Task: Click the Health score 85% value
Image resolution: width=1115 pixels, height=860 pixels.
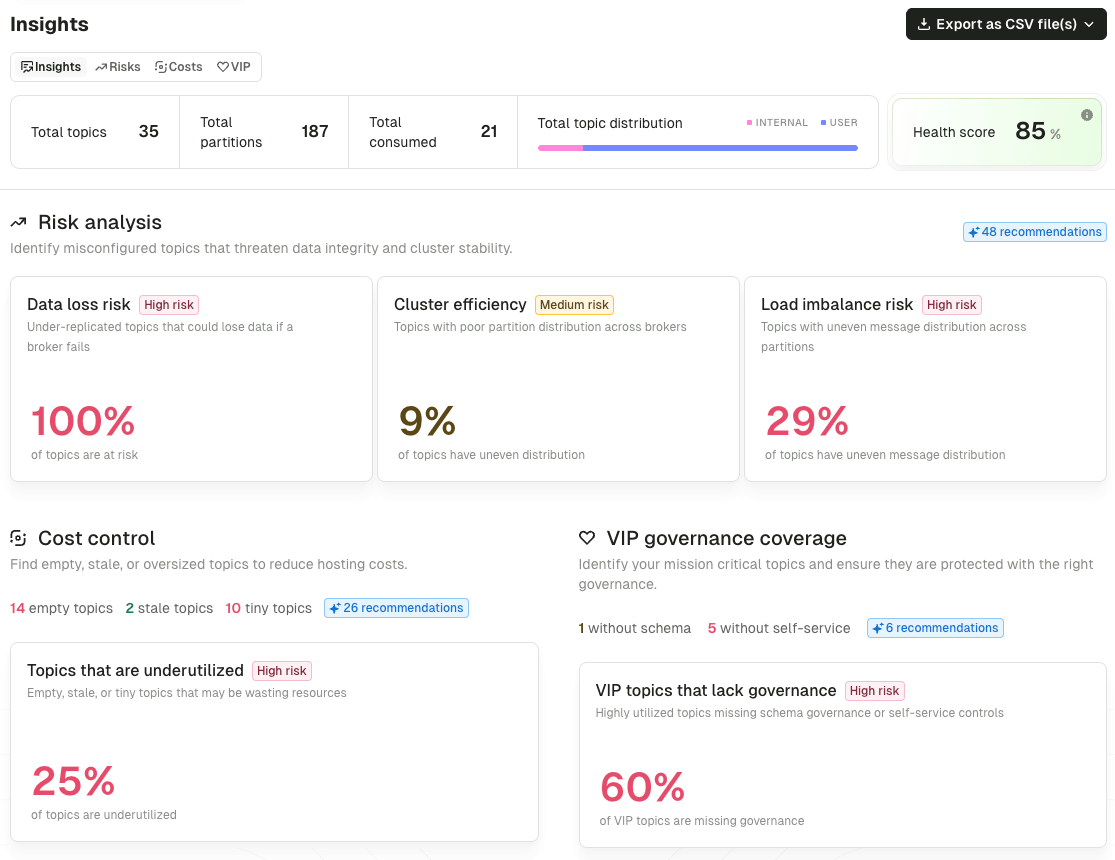Action: (x=1037, y=132)
